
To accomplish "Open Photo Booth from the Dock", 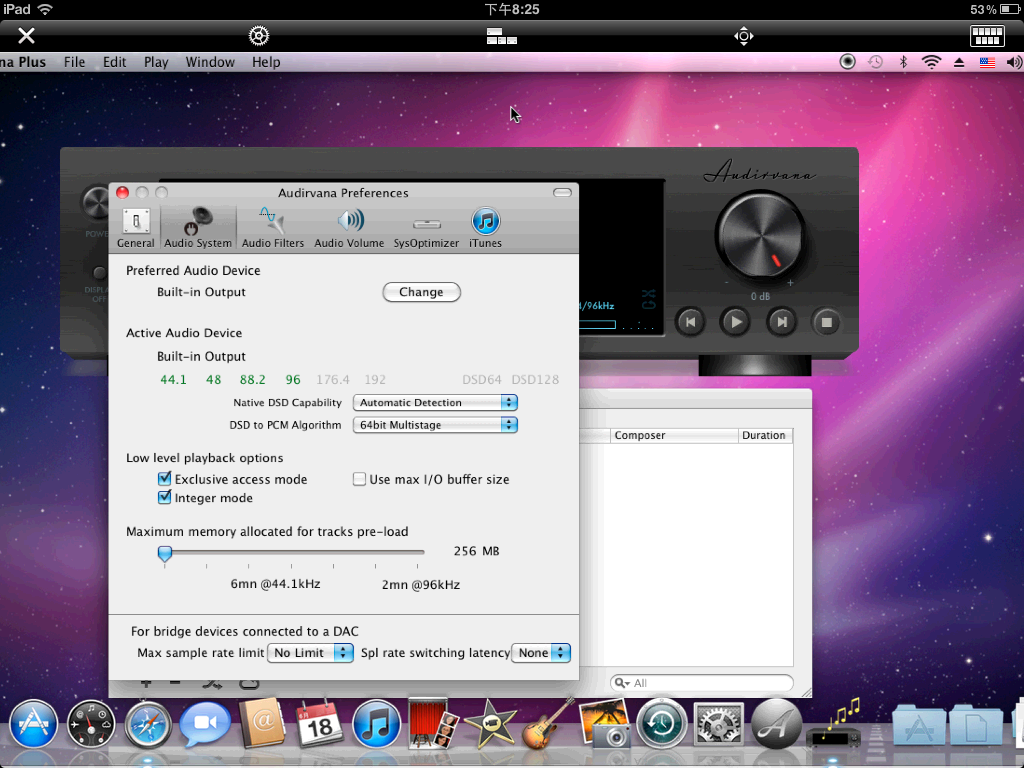I will [432, 724].
